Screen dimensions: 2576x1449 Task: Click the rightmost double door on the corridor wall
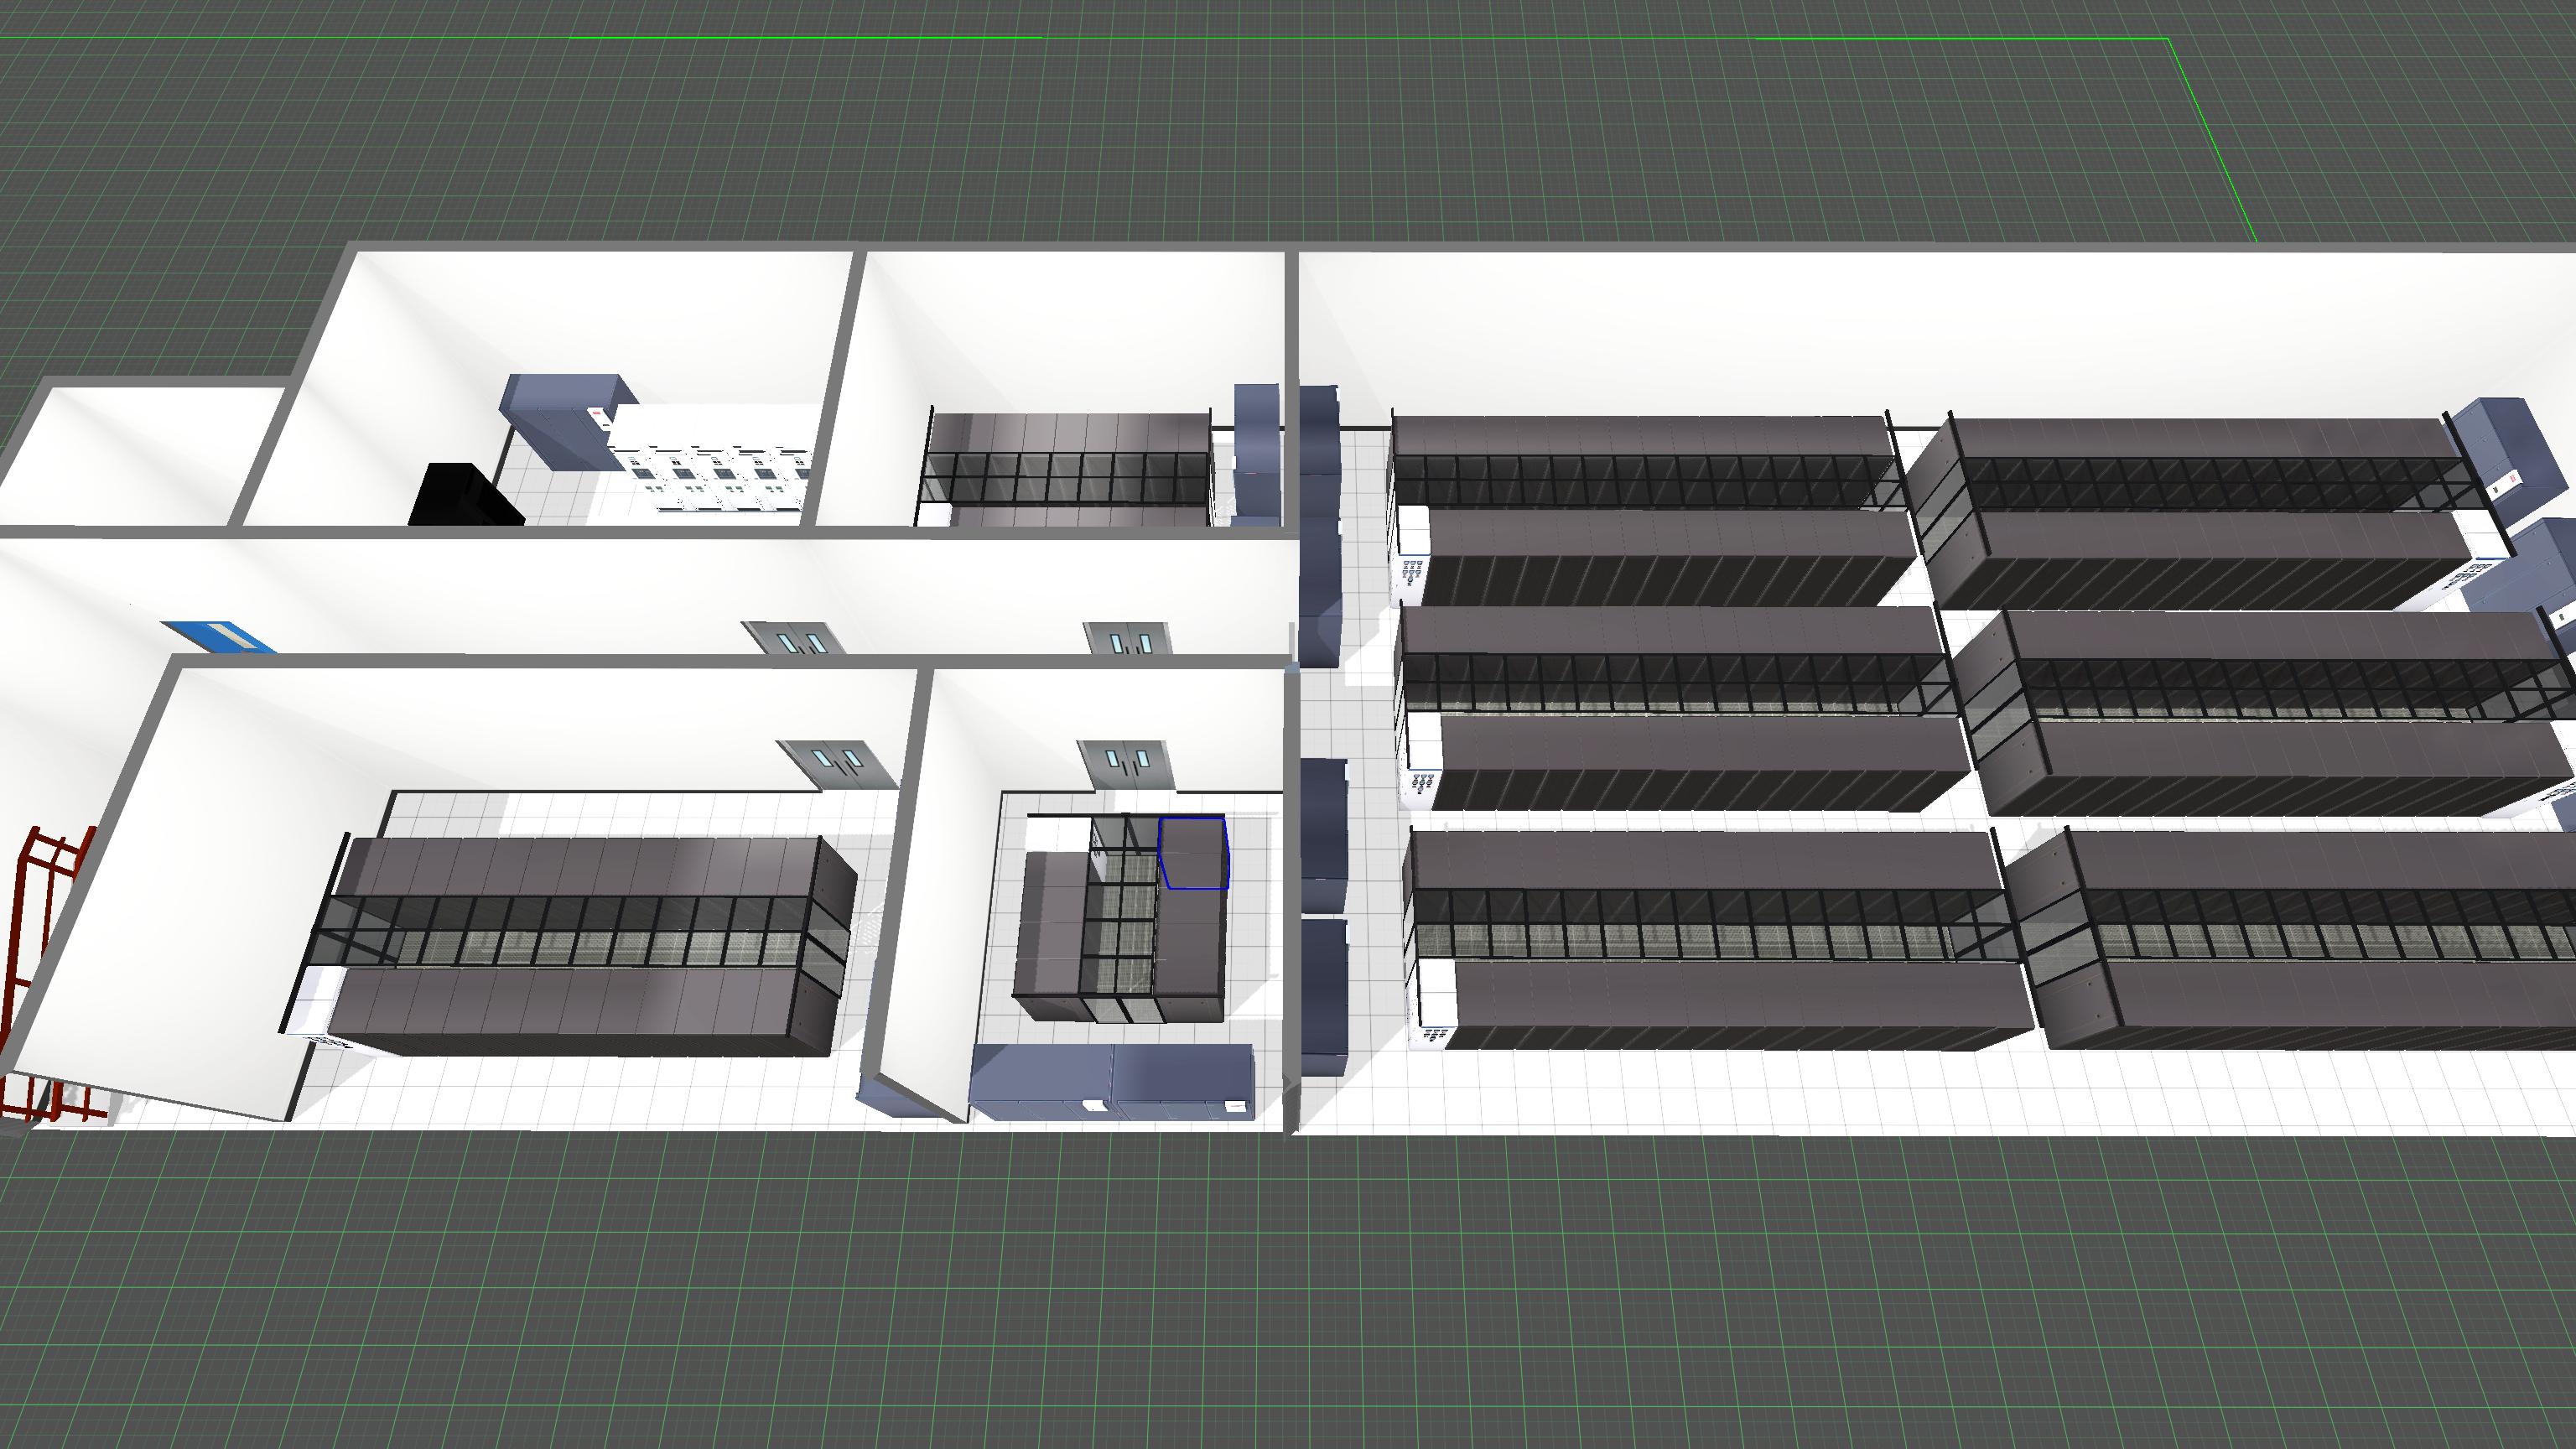pos(1127,638)
